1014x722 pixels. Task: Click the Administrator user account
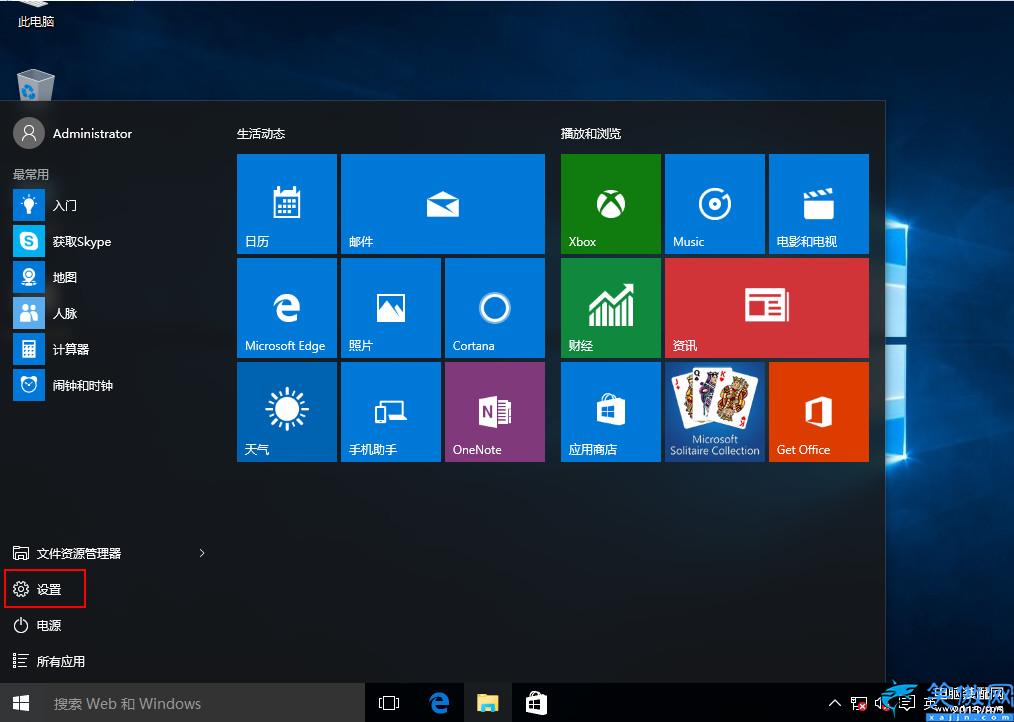[x=72, y=133]
